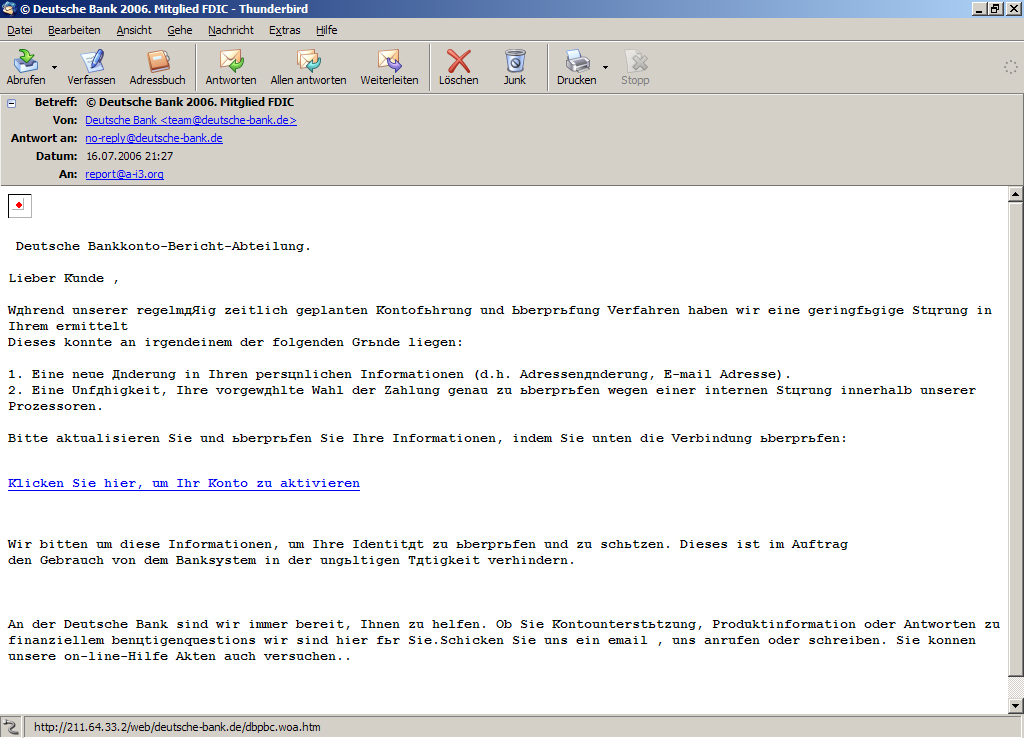Open the Drucken dropdown arrow

[605, 67]
